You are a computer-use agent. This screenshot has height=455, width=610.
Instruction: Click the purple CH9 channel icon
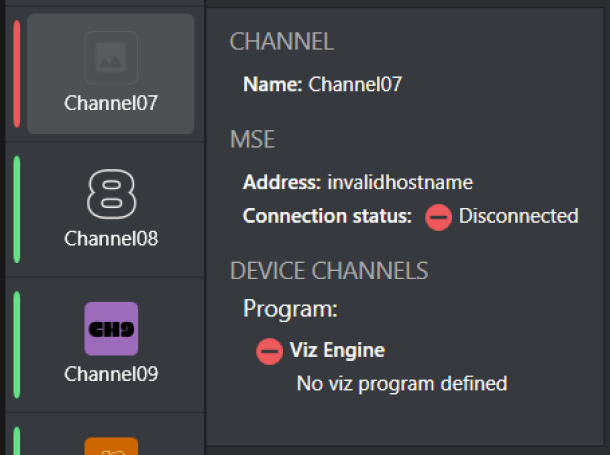111,329
